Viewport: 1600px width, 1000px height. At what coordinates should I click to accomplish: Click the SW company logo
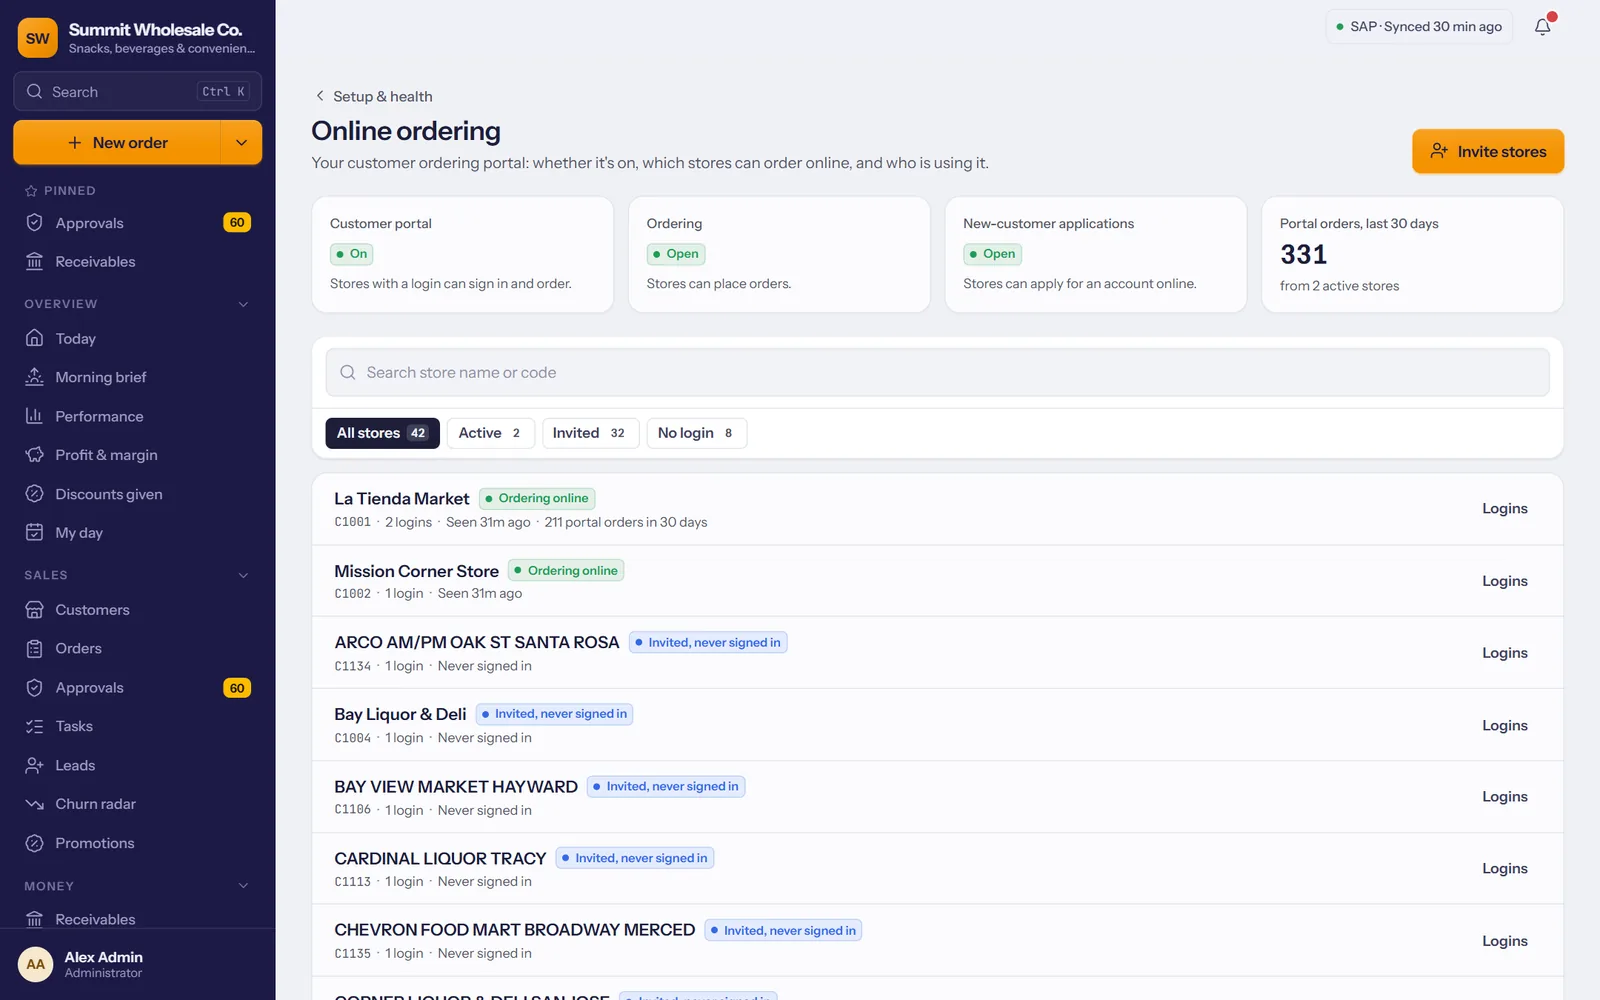[38, 38]
